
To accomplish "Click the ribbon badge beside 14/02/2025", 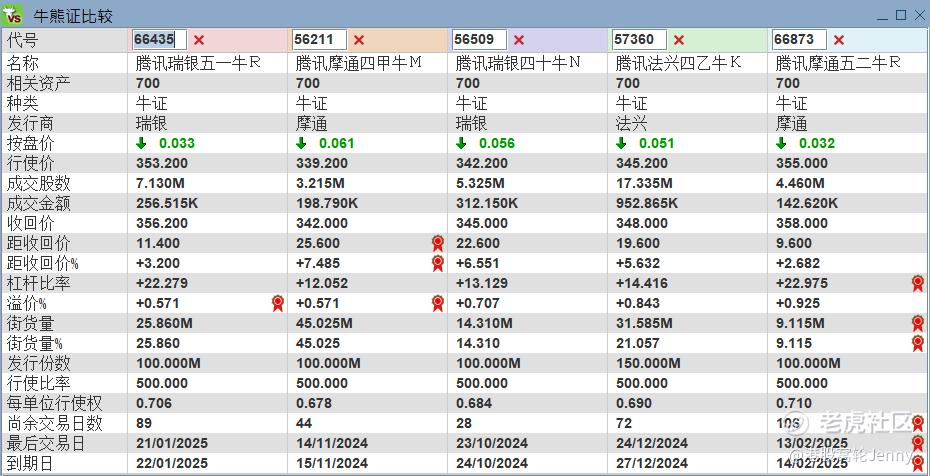I will pyautogui.click(x=918, y=464).
